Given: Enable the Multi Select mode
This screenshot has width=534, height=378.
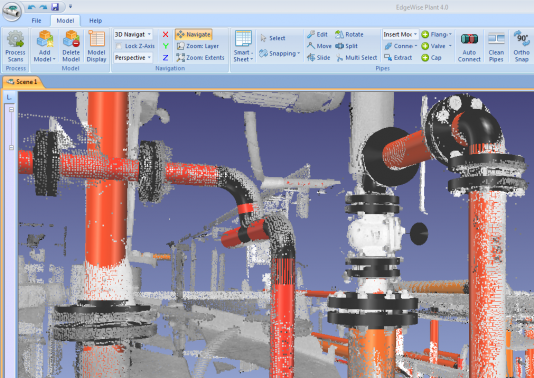Looking at the screenshot, I should tap(357, 58).
